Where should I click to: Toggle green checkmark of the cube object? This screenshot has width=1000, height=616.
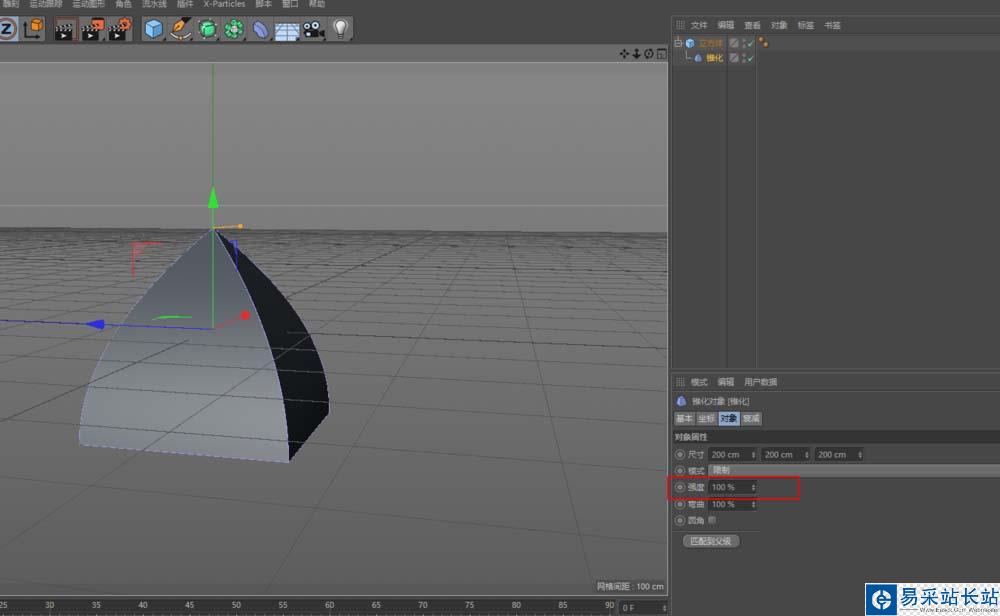pyautogui.click(x=750, y=43)
